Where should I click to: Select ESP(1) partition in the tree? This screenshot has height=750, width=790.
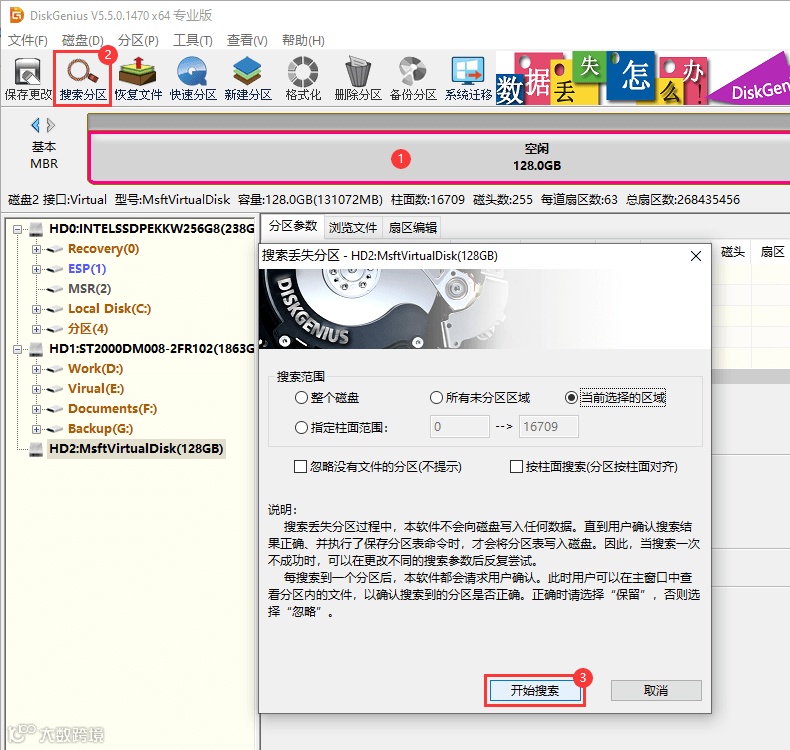(87, 269)
